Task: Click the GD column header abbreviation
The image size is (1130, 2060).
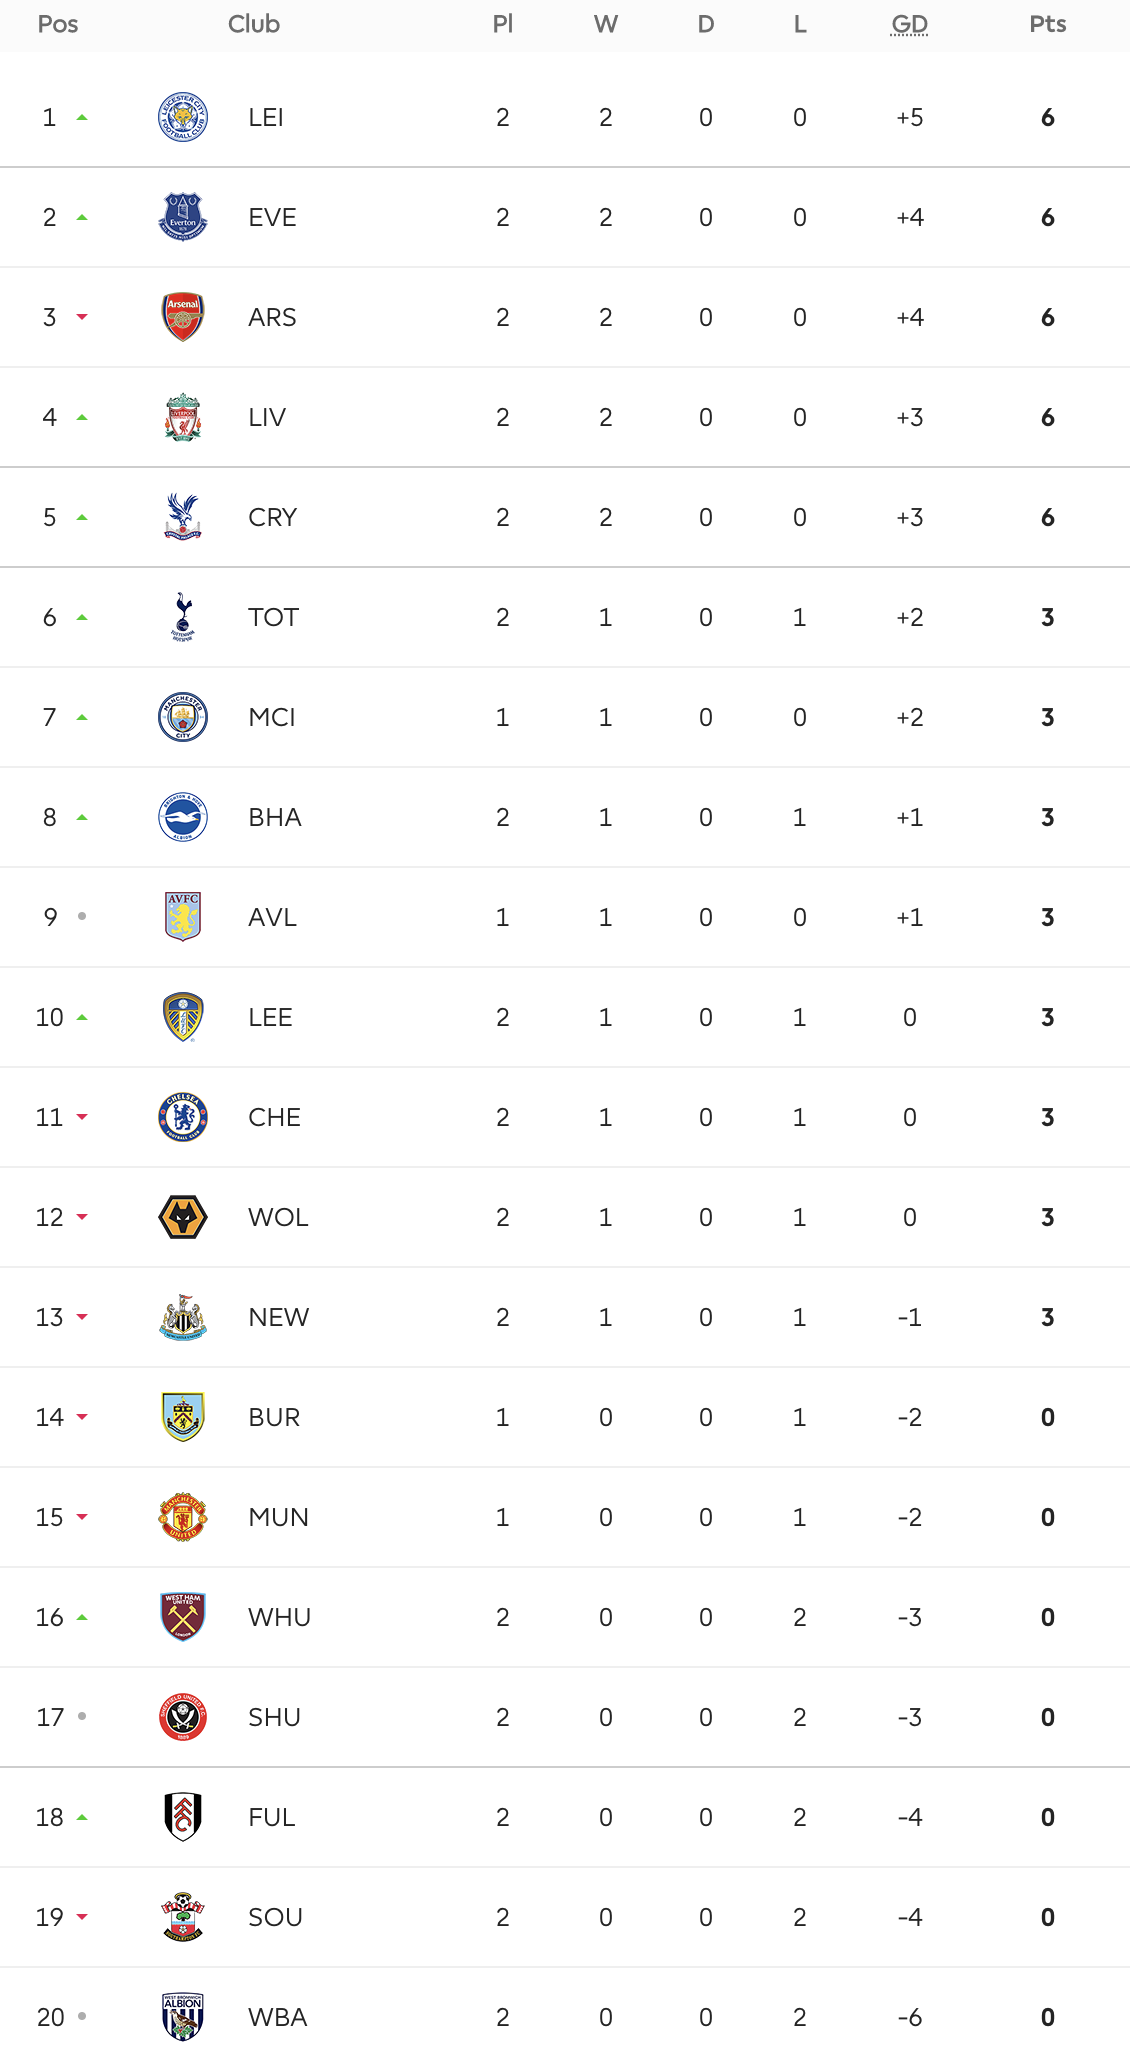Action: [909, 24]
